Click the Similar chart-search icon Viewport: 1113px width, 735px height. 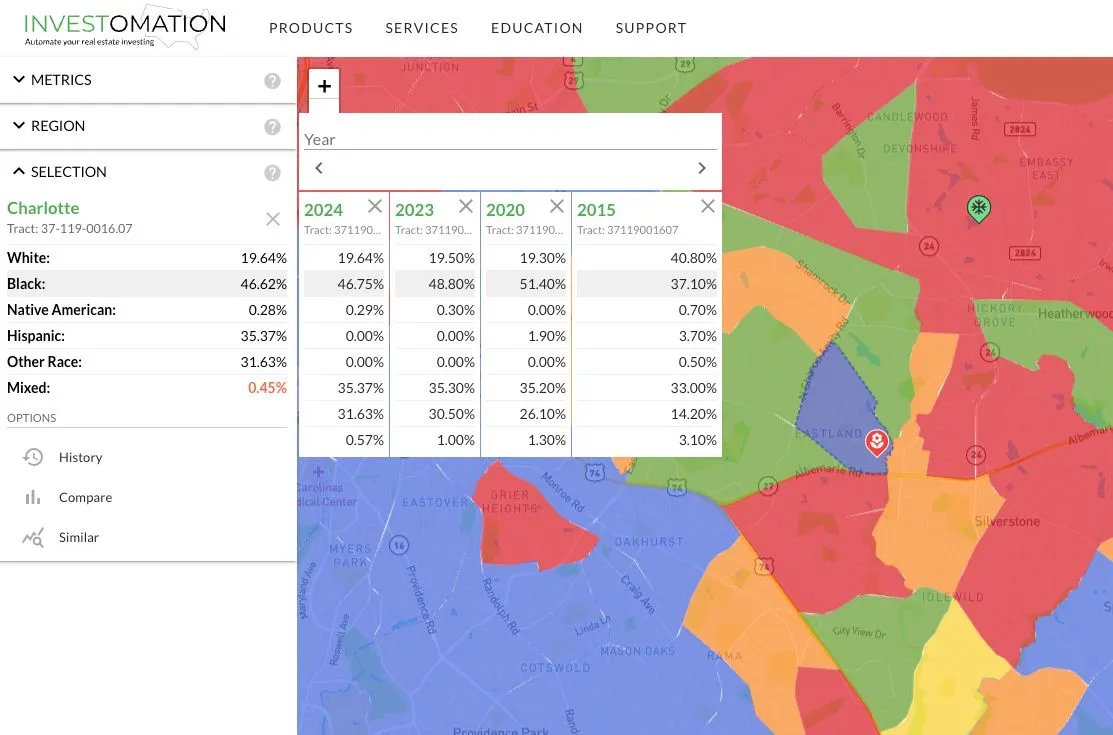point(33,538)
